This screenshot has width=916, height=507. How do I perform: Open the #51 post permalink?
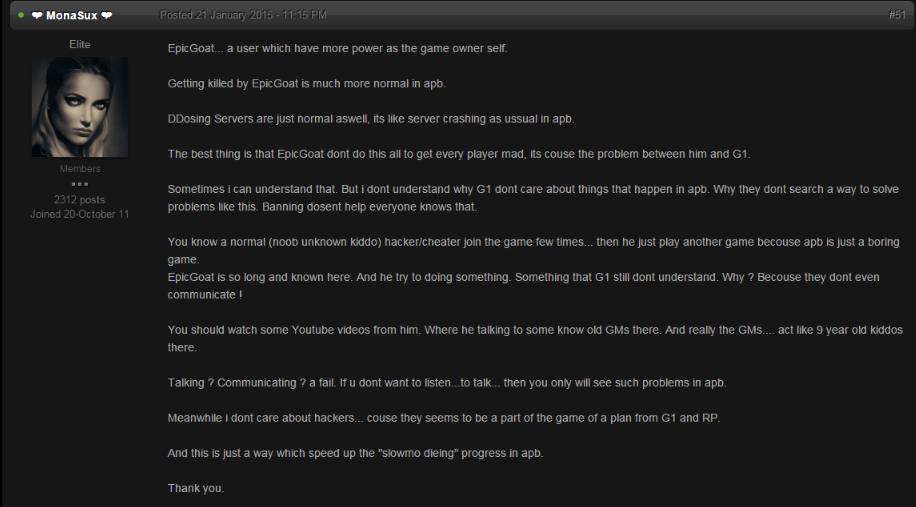click(896, 15)
